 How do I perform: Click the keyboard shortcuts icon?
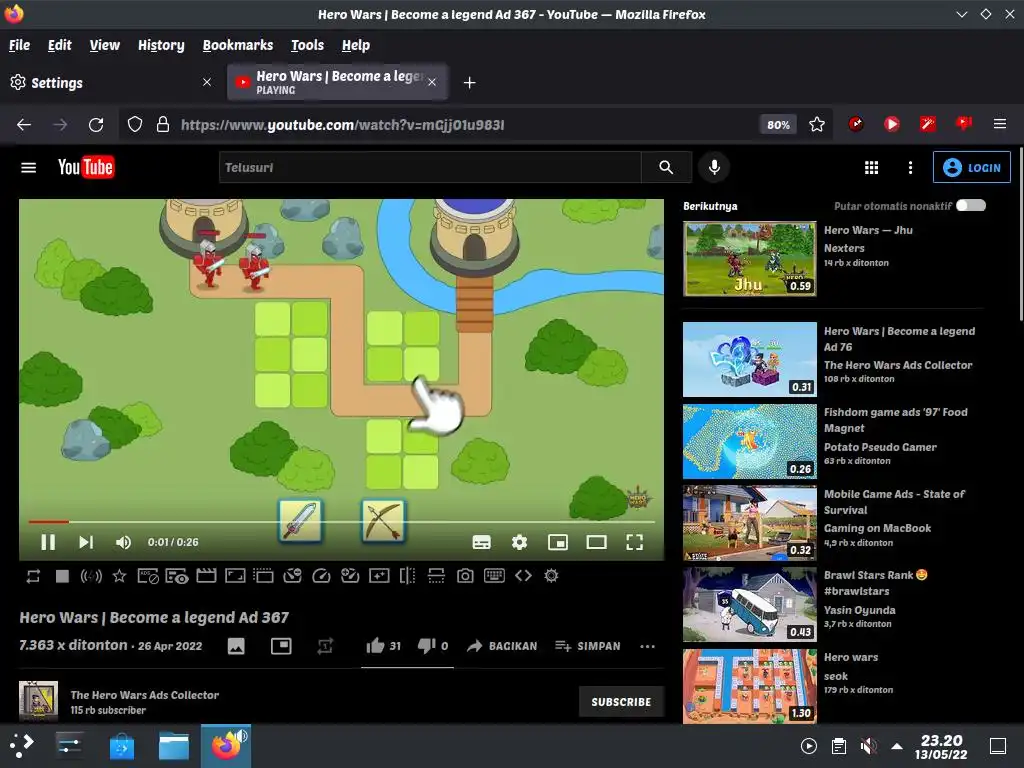tap(494, 576)
